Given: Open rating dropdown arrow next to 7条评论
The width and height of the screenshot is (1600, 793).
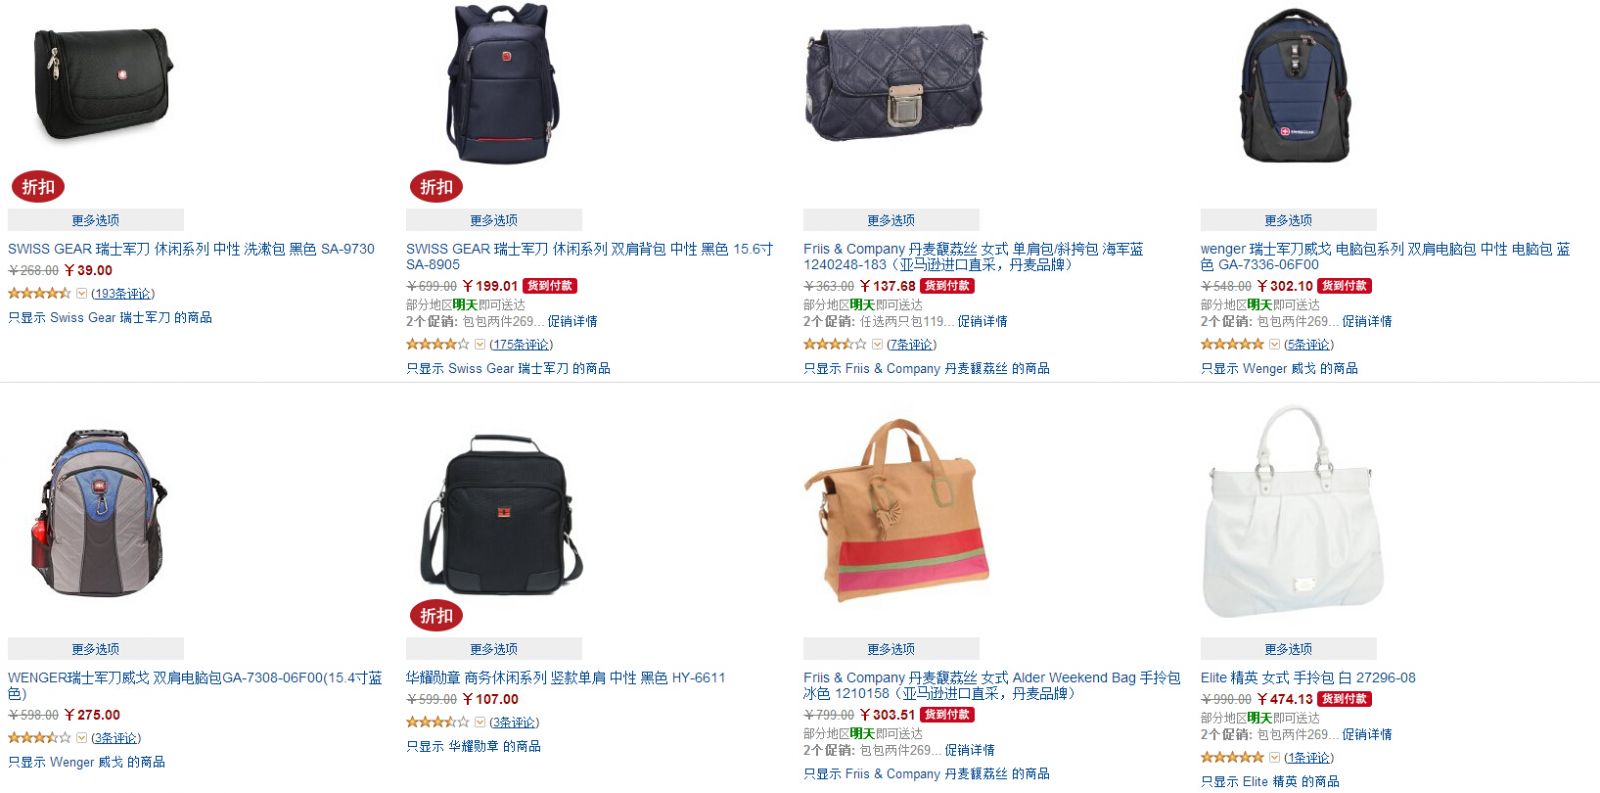Looking at the screenshot, I should tap(877, 345).
